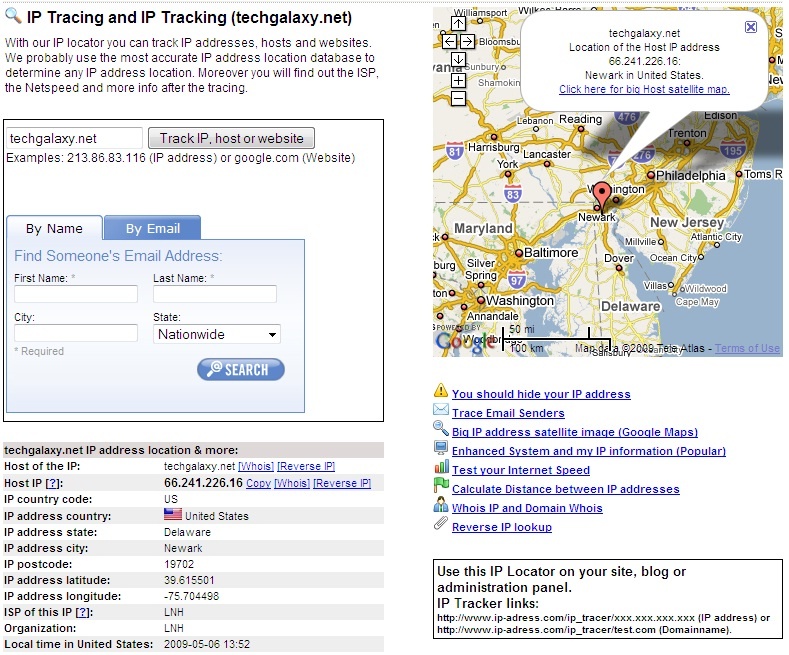Click the magnifier icon beside page title

point(13,16)
